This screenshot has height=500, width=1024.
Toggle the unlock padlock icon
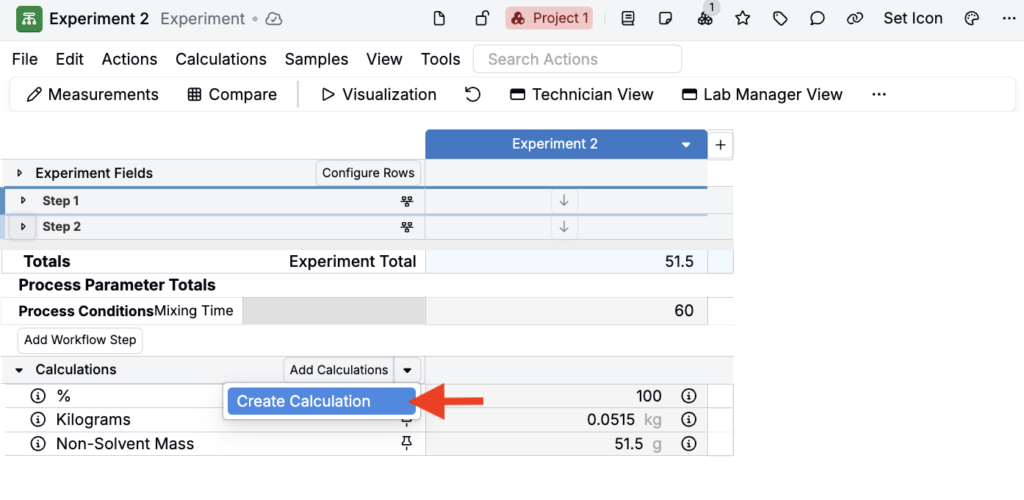pos(482,18)
